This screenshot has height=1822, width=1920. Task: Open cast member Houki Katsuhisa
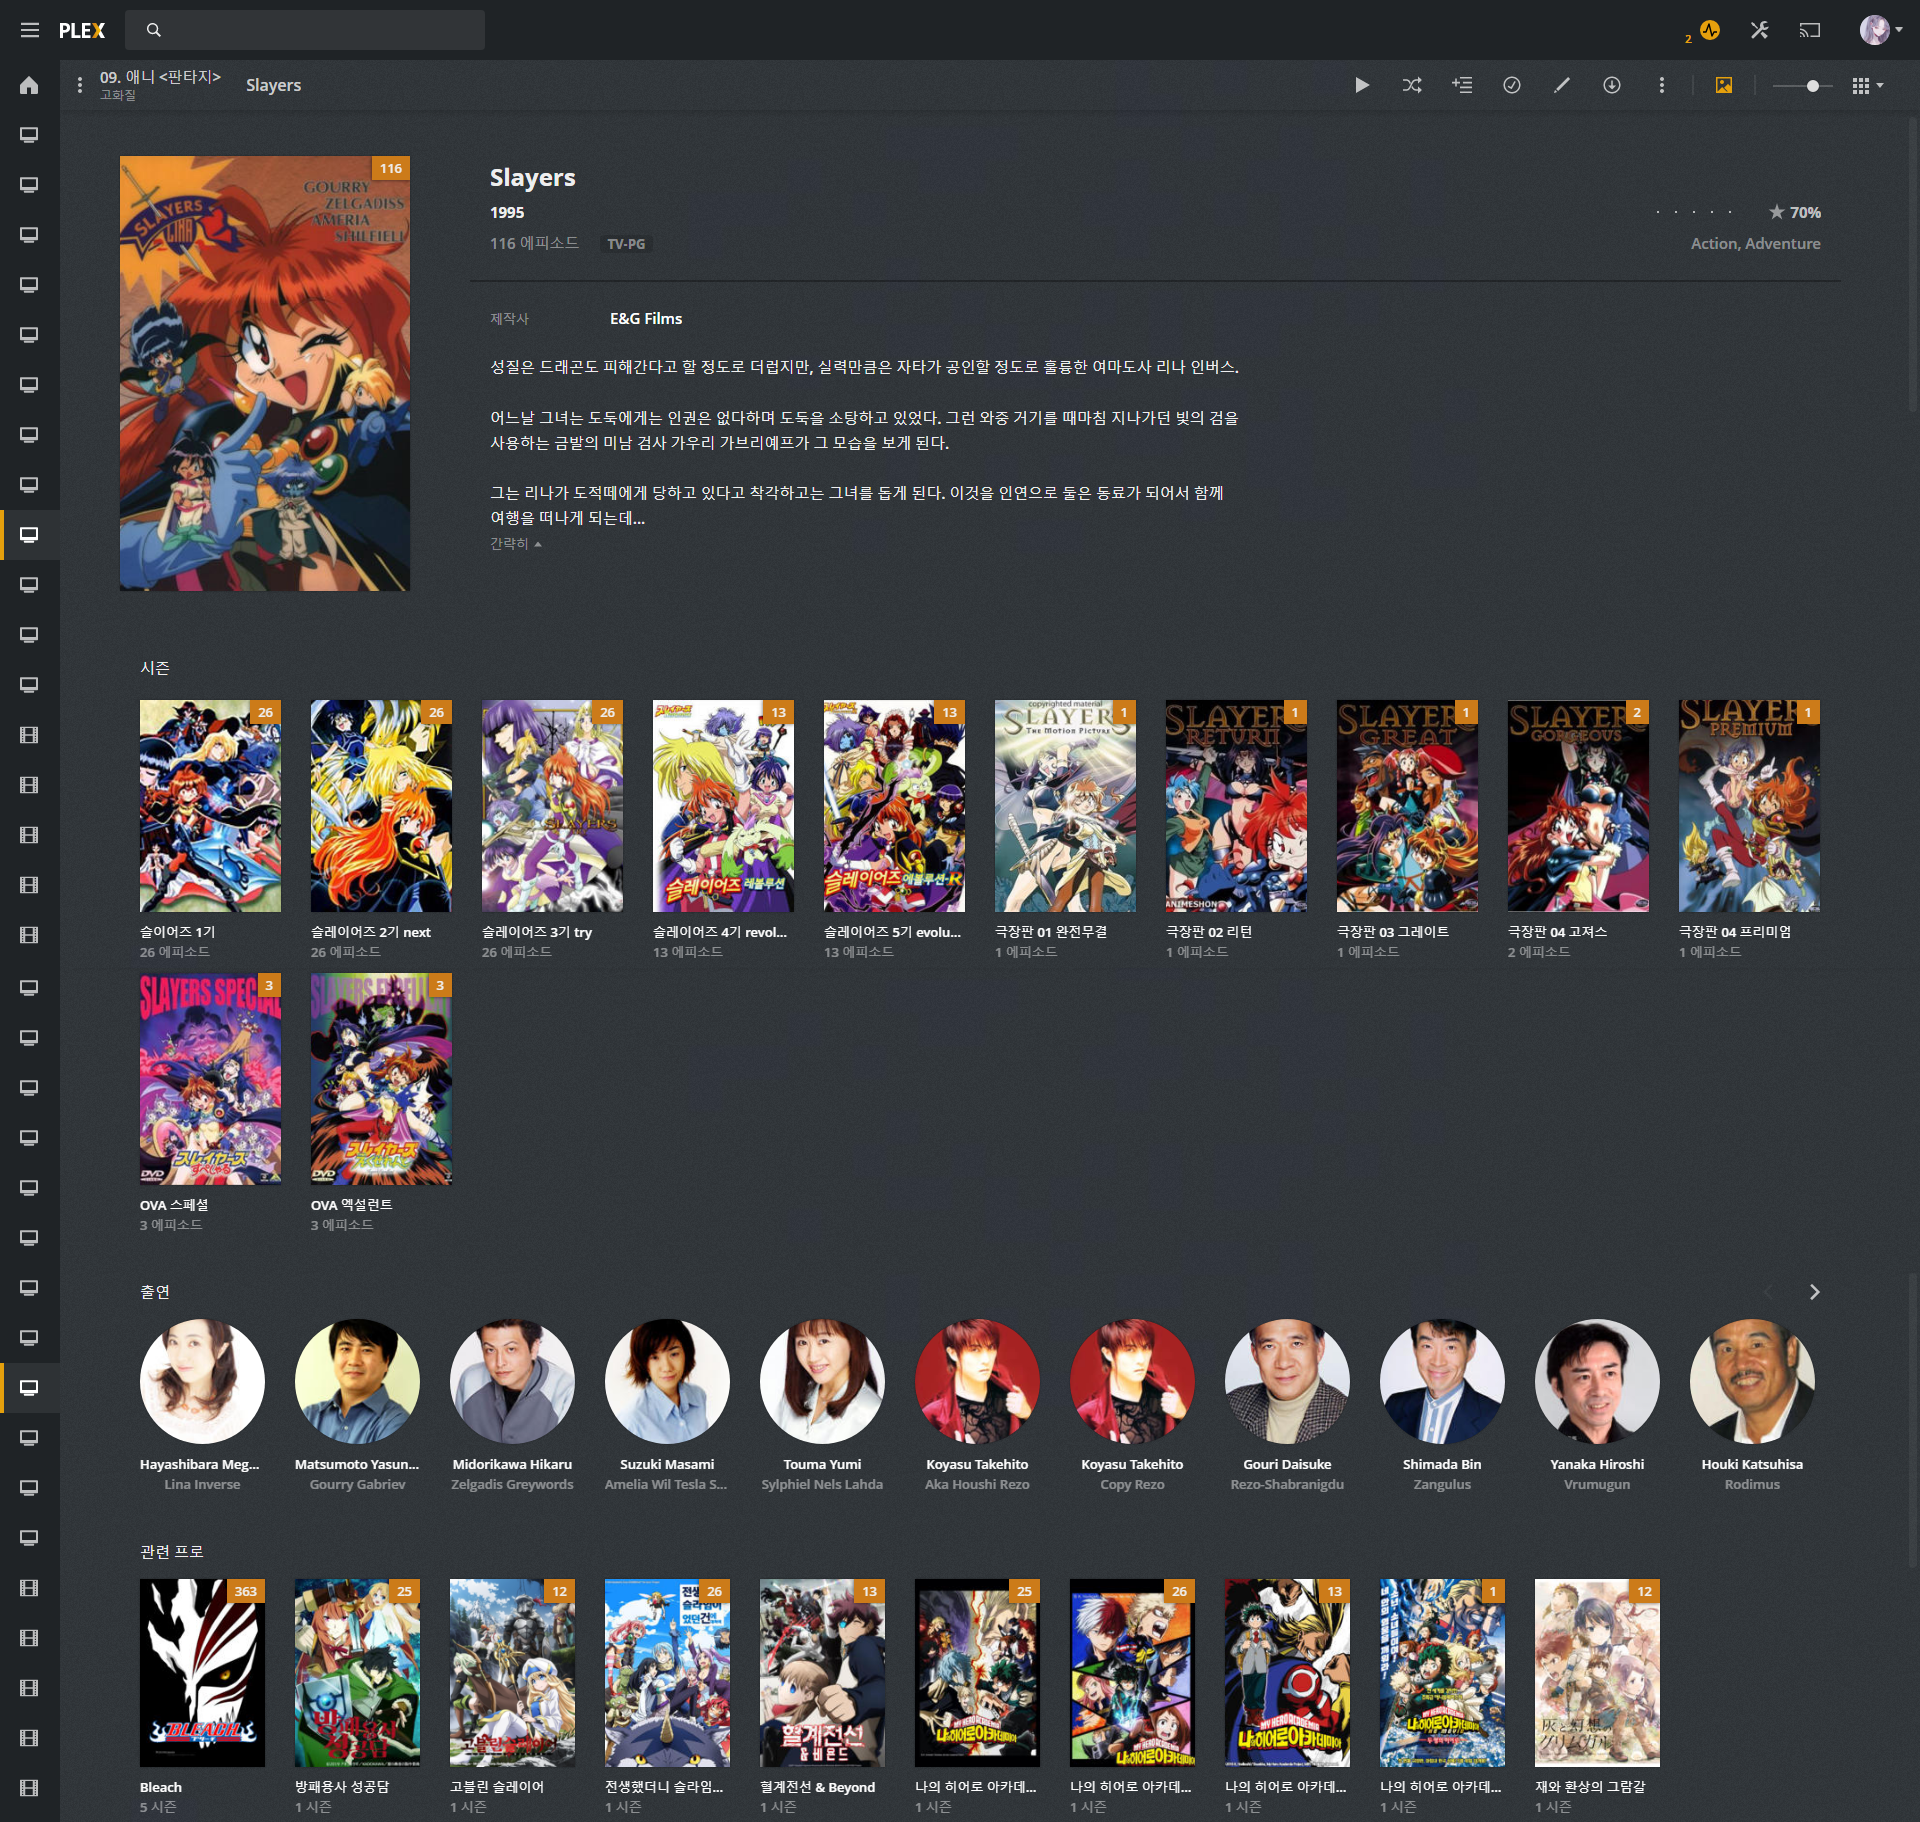[1752, 1381]
